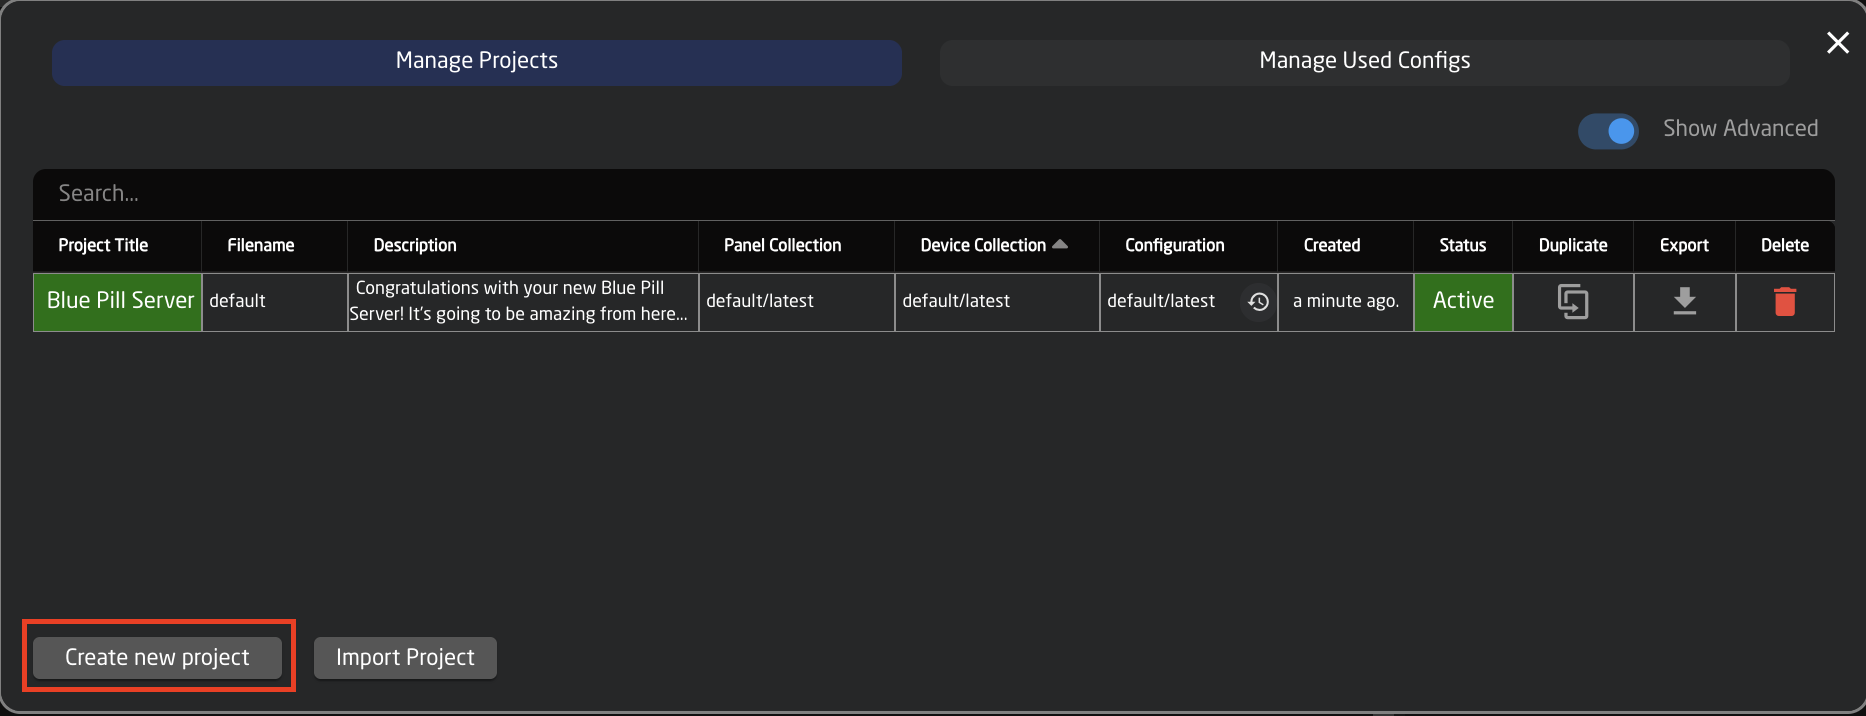This screenshot has height=716, width=1866.
Task: Click the green Active status cell
Action: [x=1463, y=301]
